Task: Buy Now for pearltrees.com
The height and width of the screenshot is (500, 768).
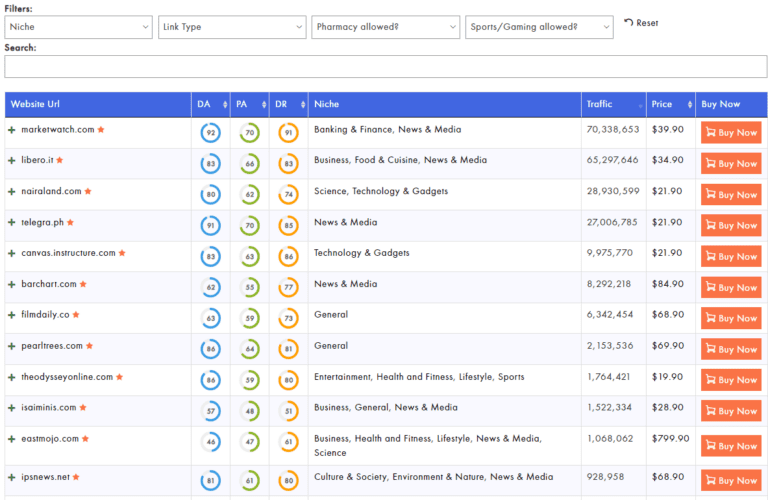Action: 731,349
